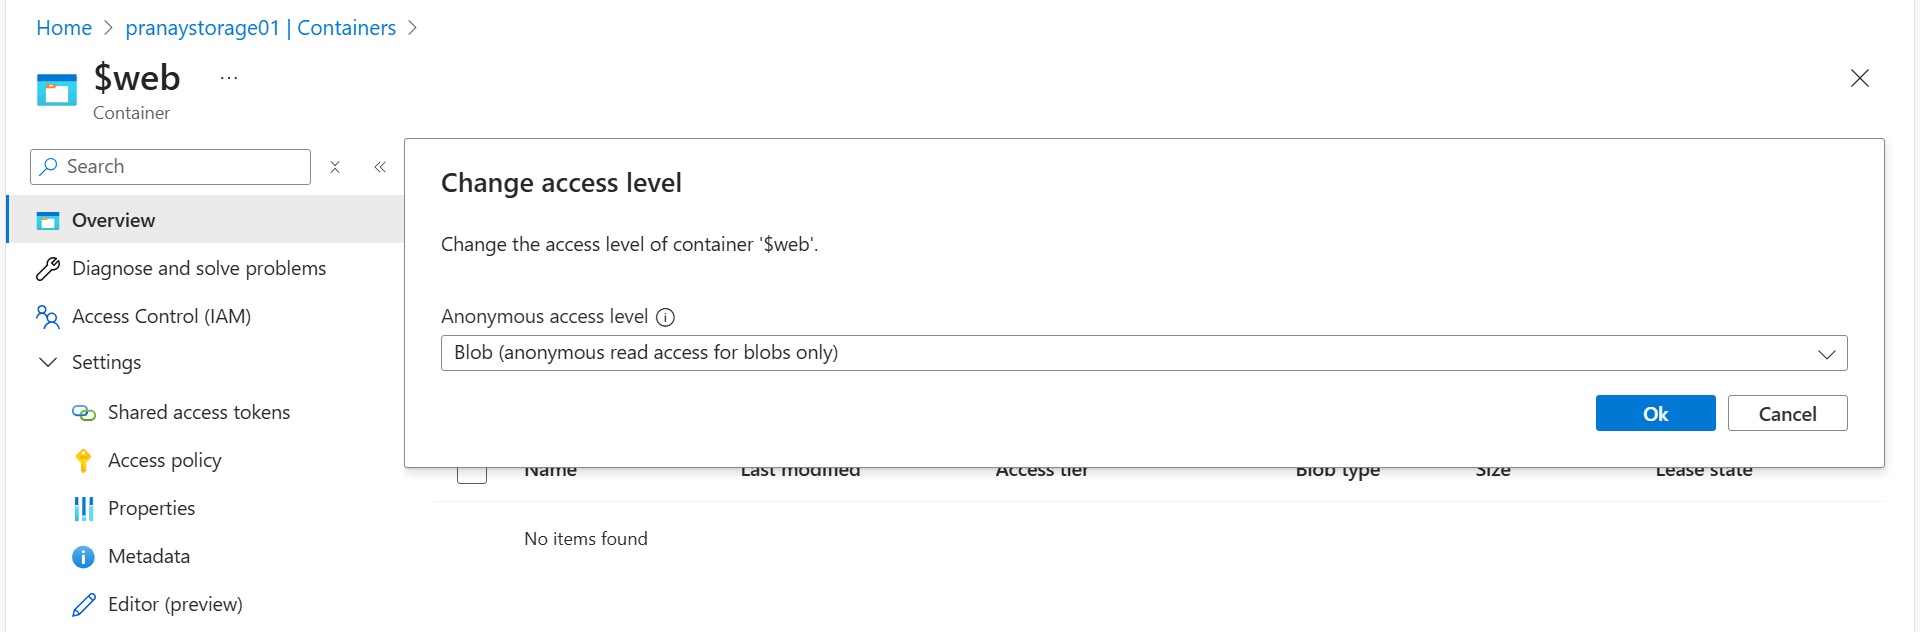Open Editor (preview) via the pencil icon
The height and width of the screenshot is (632, 1920).
(x=83, y=604)
